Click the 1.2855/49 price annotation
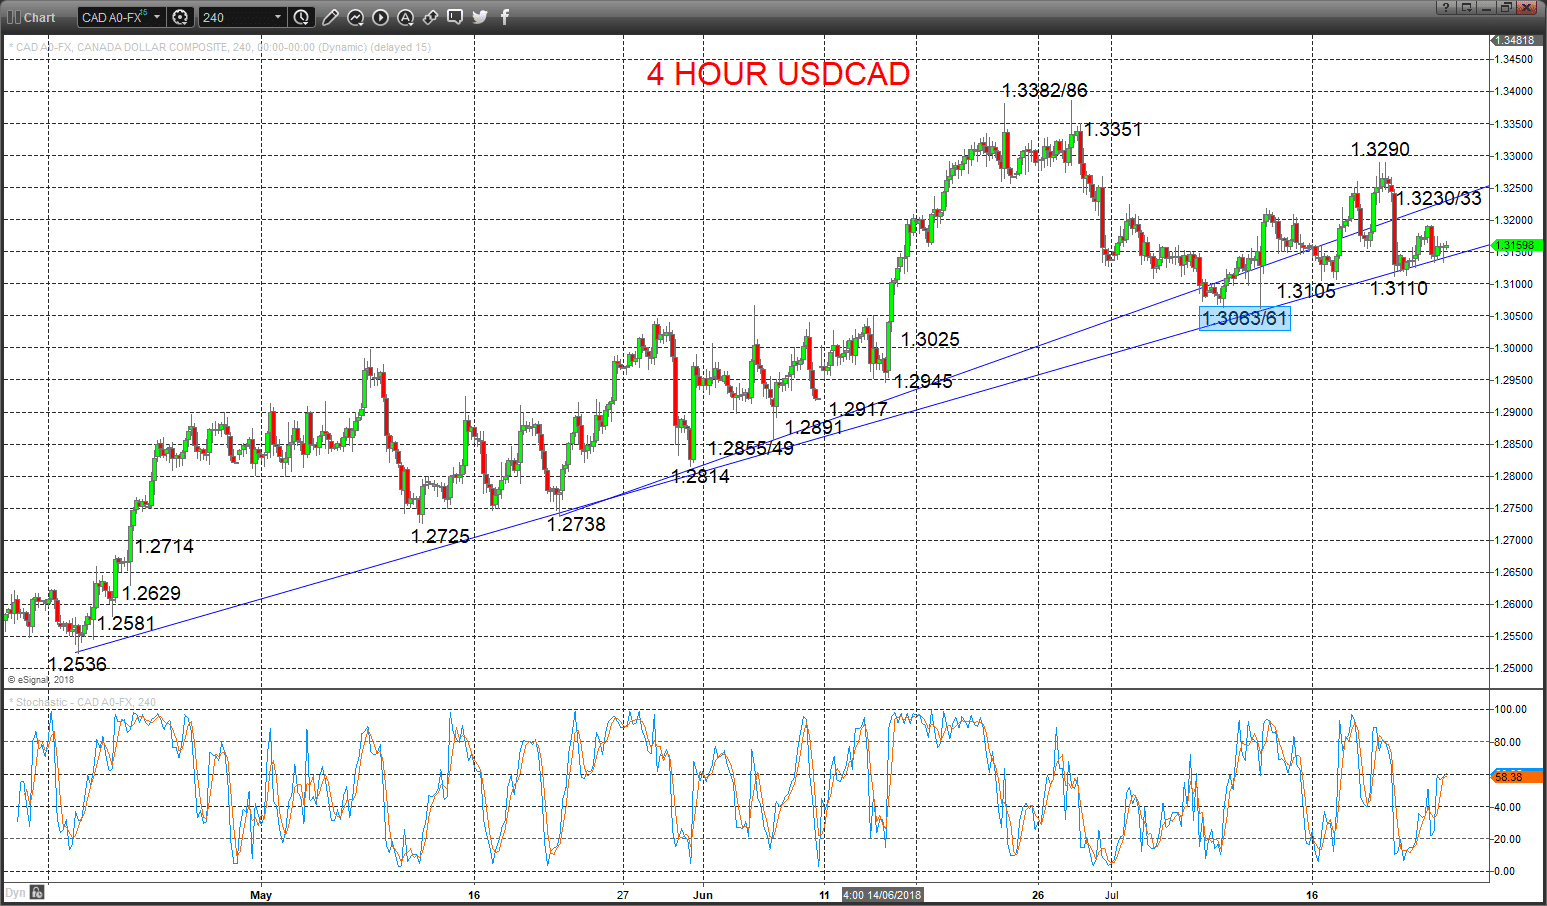The width and height of the screenshot is (1547, 906). (x=751, y=448)
